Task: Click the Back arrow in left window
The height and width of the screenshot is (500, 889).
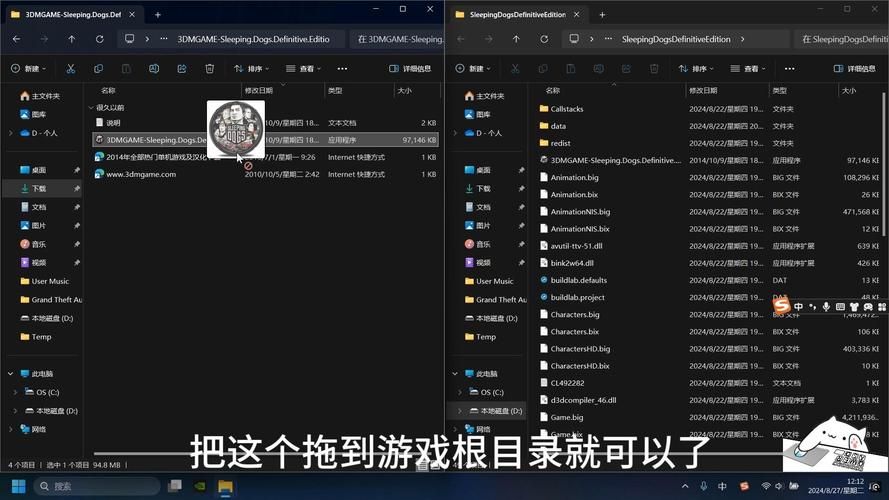Action: [17, 39]
